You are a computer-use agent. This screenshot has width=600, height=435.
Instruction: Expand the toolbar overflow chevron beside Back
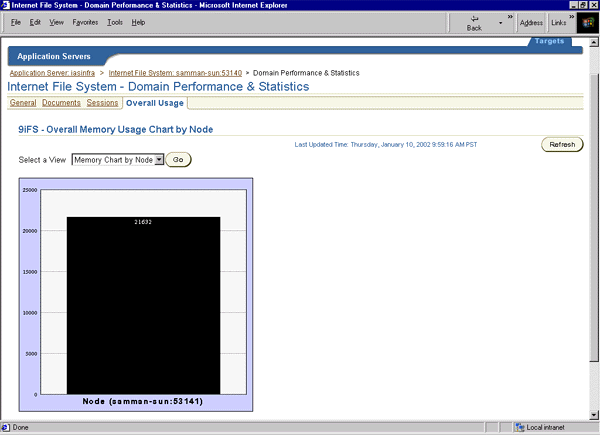[510, 16]
